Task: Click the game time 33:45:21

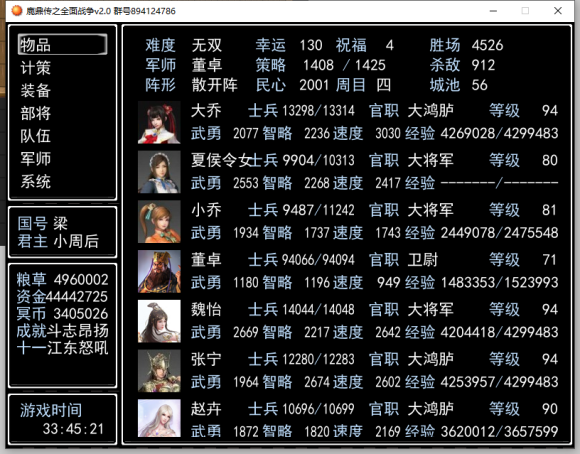Action: [x=73, y=429]
